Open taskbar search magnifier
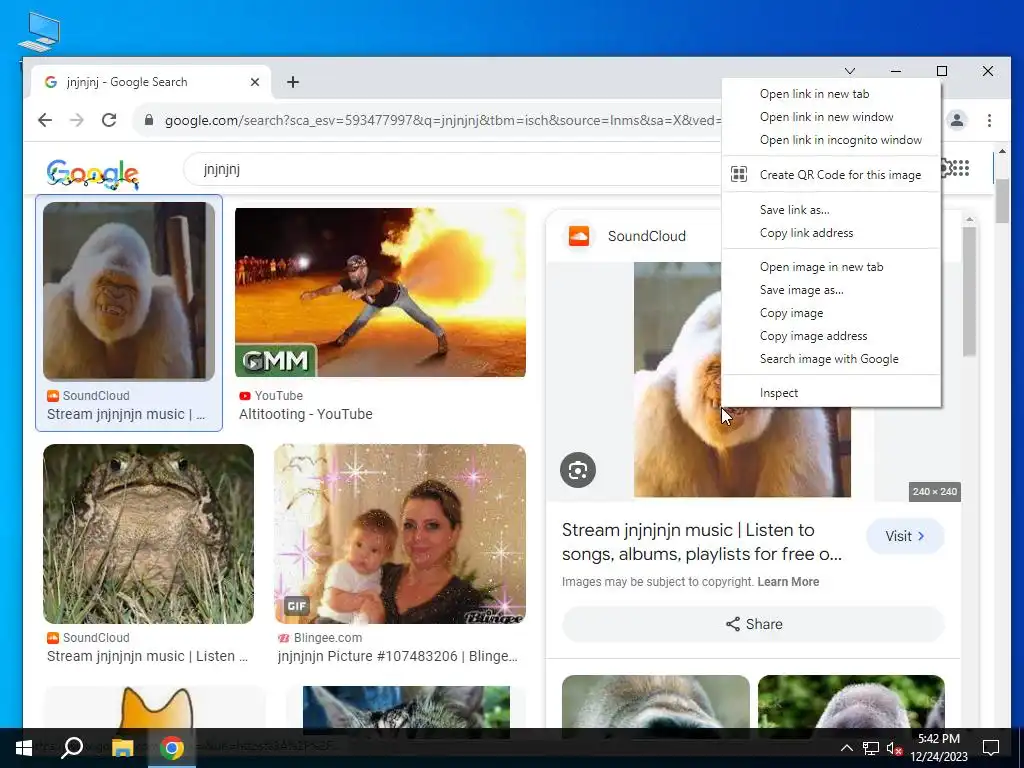The height and width of the screenshot is (768, 1024). (x=72, y=748)
